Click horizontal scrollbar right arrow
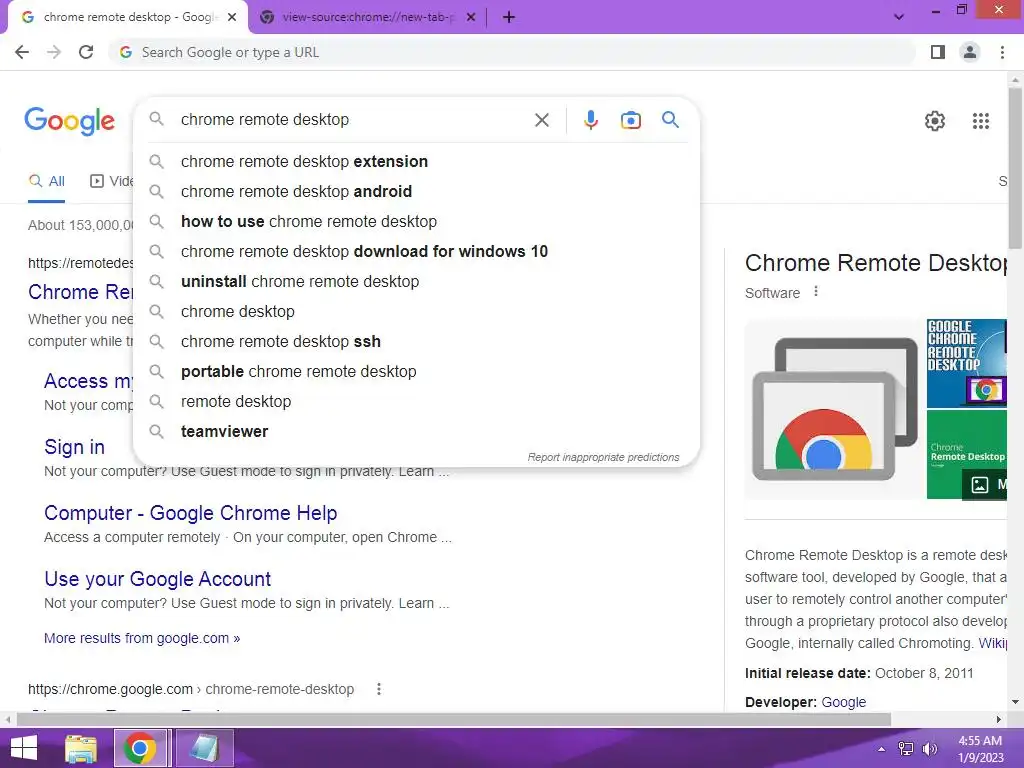 click(x=999, y=719)
